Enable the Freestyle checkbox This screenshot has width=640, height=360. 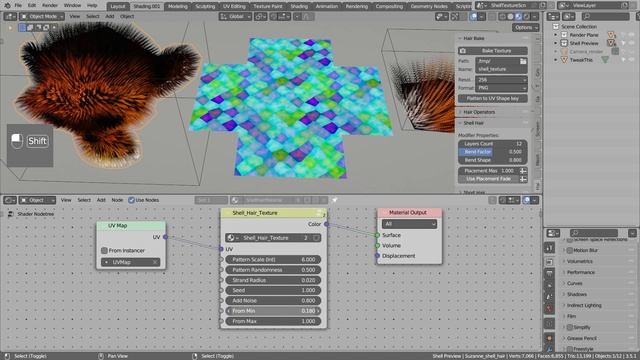[570, 349]
